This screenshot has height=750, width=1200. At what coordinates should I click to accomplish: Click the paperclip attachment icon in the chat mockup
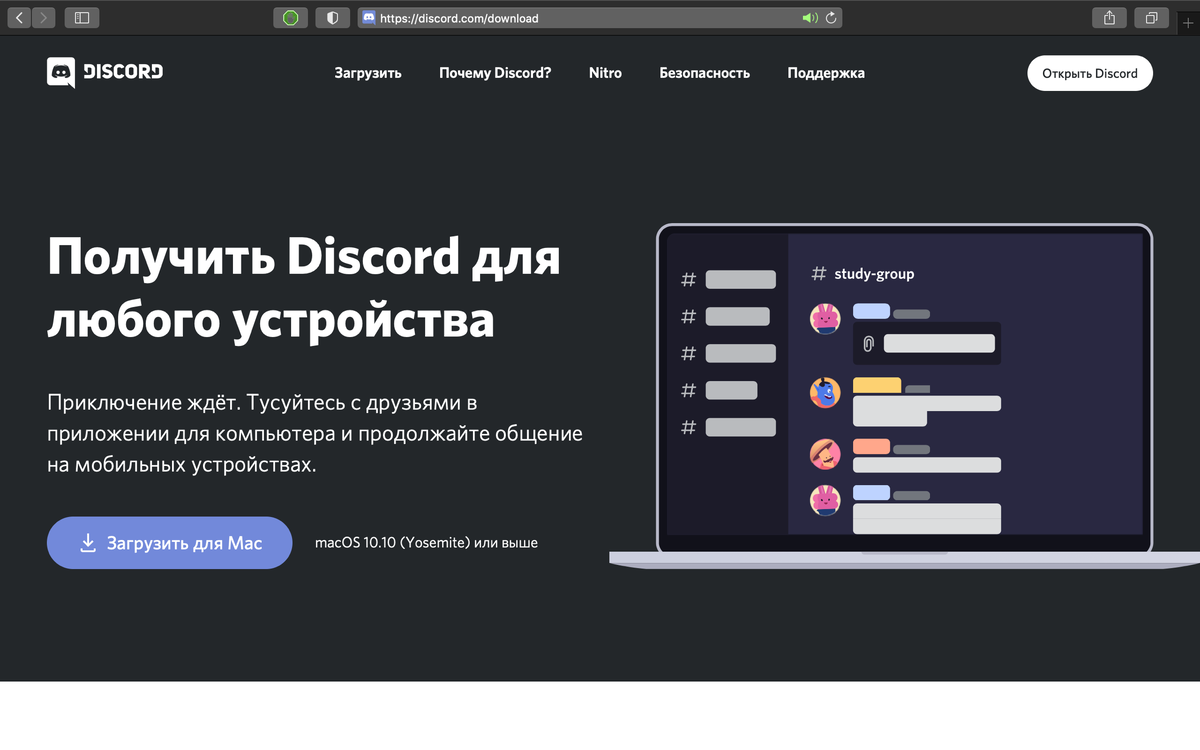869,342
